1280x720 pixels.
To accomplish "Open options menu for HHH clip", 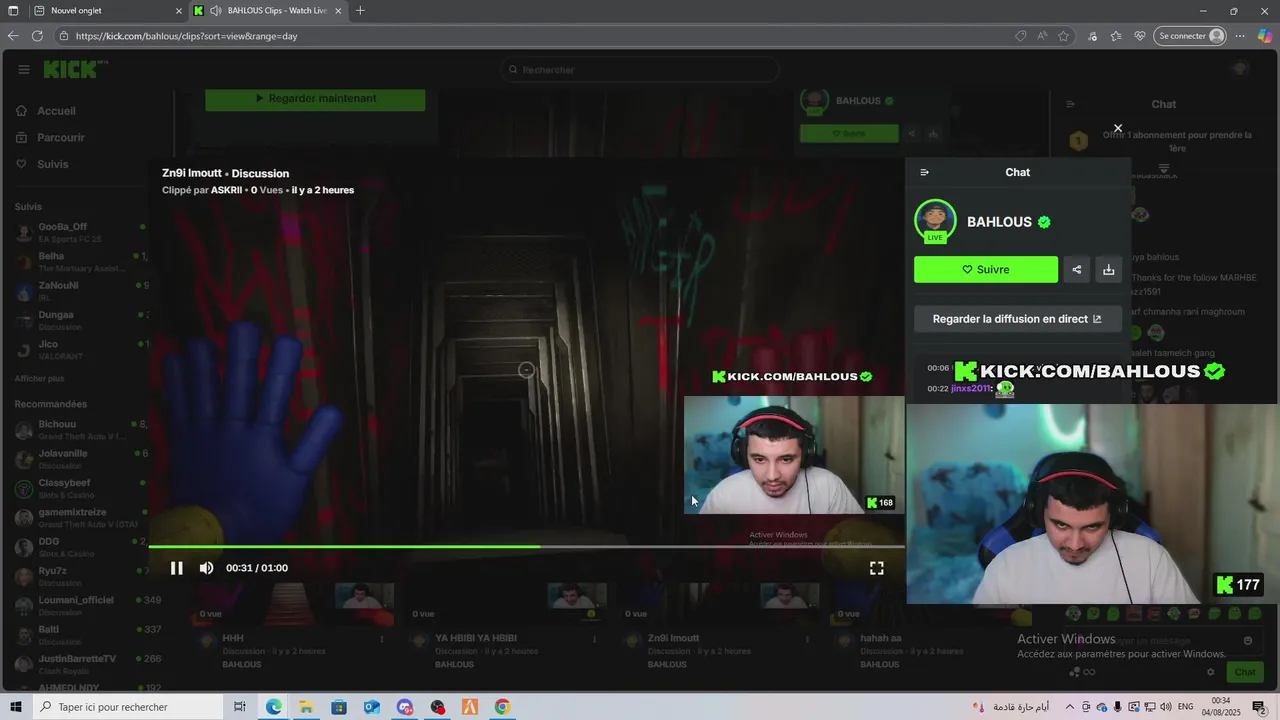I will pyautogui.click(x=382, y=638).
